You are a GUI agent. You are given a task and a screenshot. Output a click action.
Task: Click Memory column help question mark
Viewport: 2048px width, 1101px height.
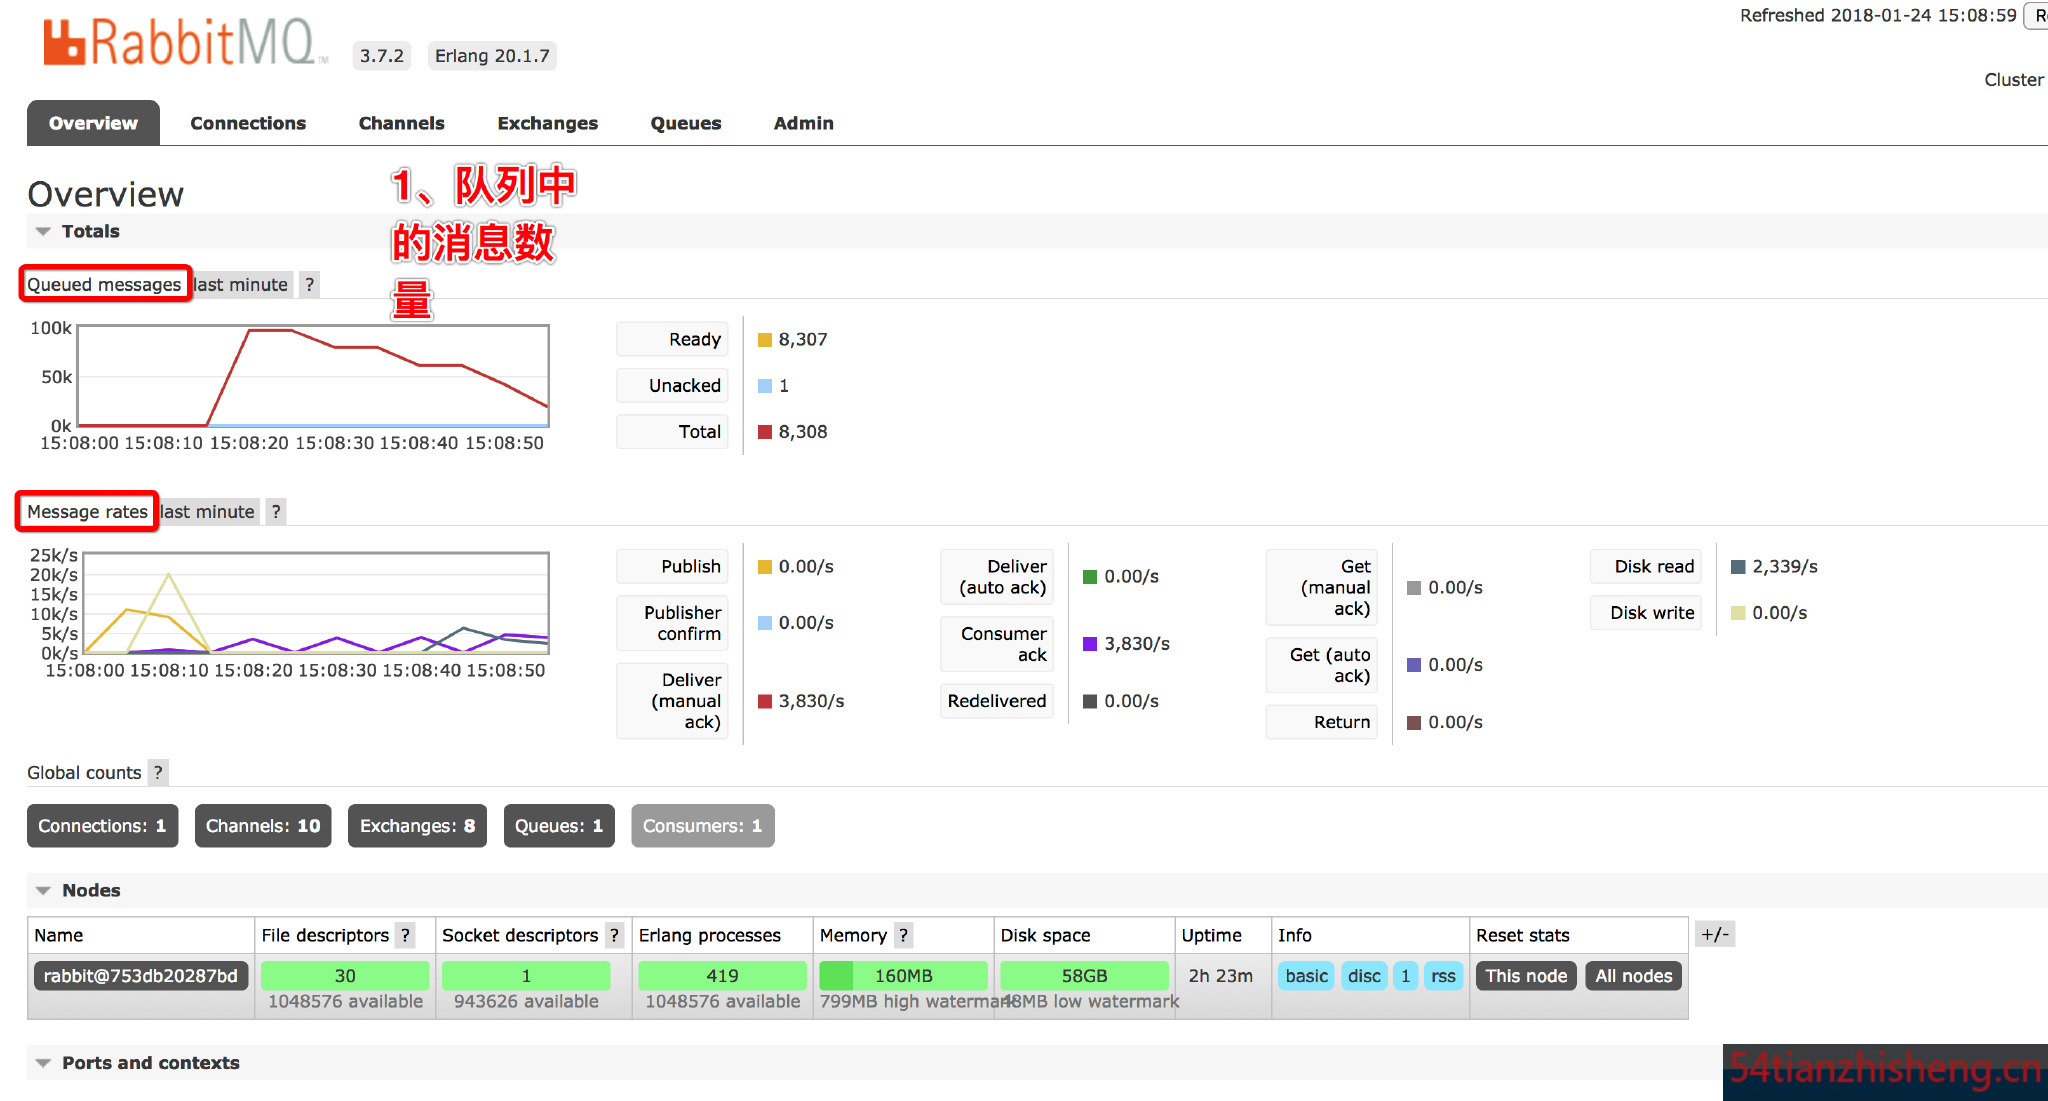click(903, 936)
